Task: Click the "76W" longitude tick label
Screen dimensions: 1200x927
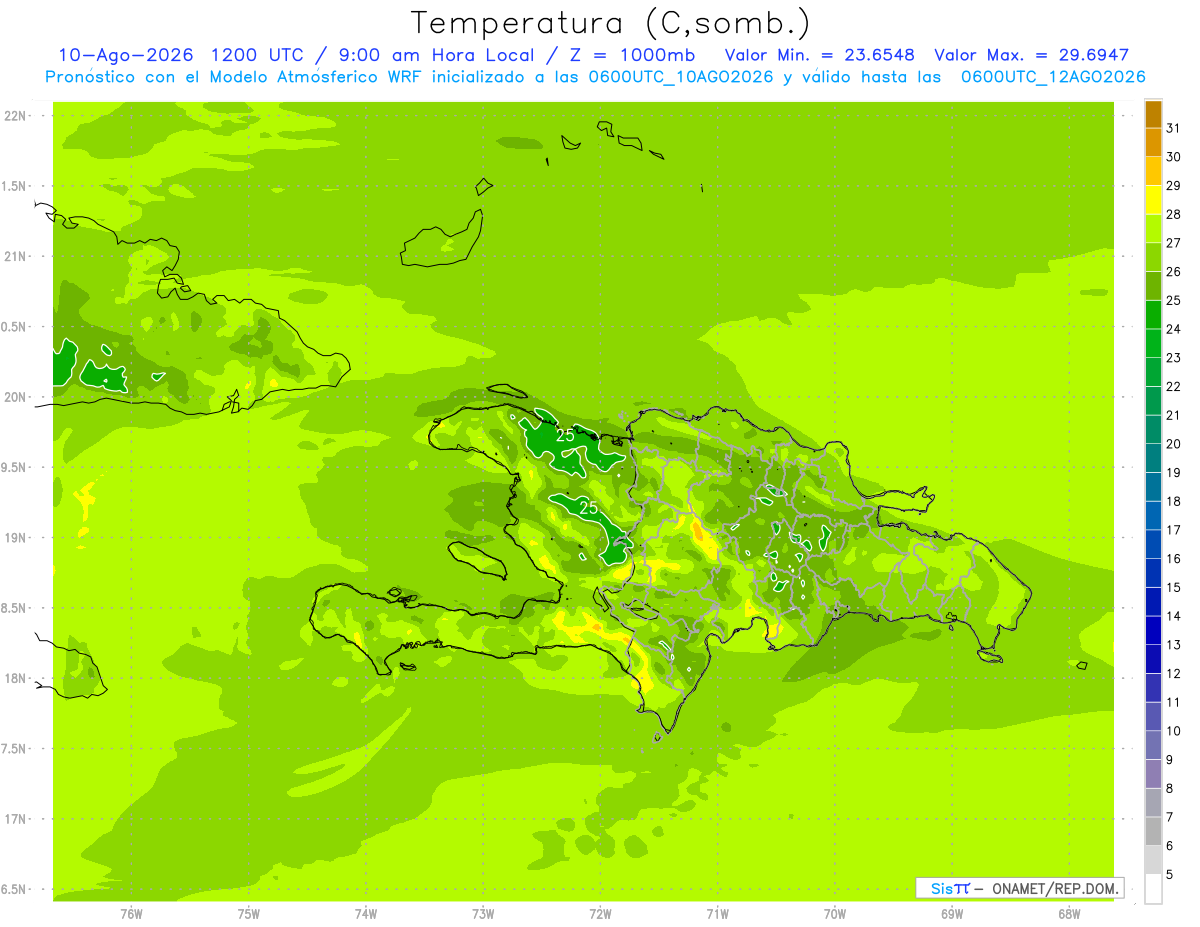Action: pos(131,914)
